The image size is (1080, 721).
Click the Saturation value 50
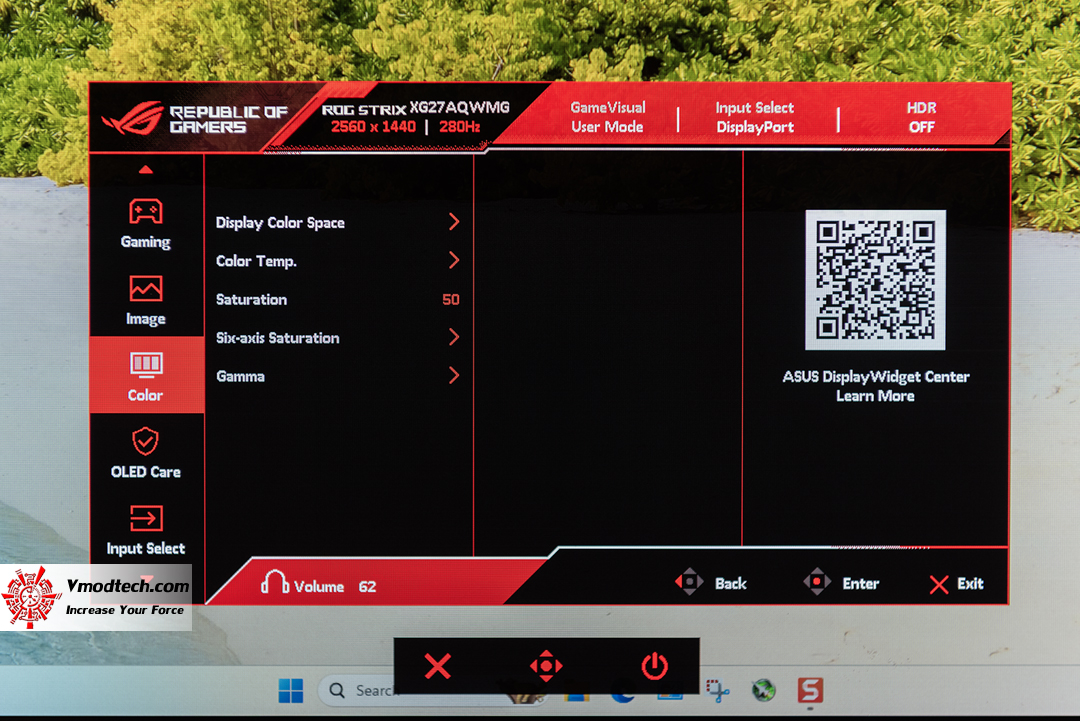point(450,300)
